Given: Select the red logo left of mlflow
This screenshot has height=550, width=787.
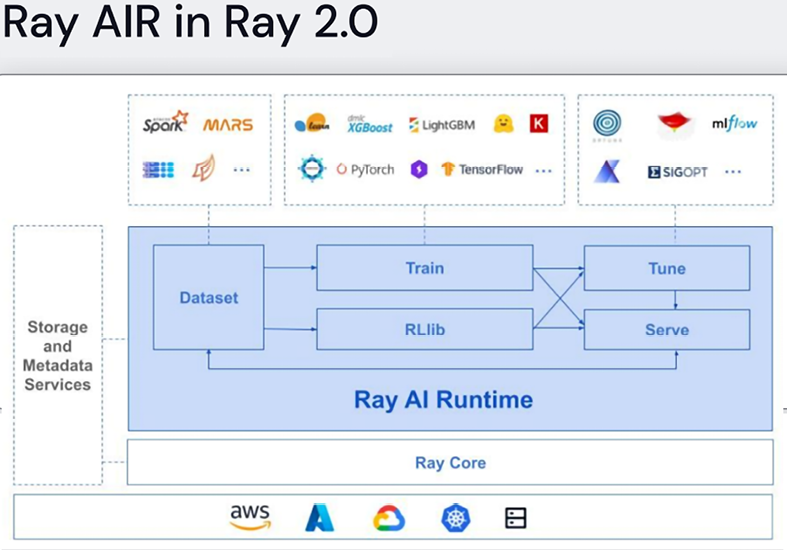Looking at the screenshot, I should click(x=675, y=123).
